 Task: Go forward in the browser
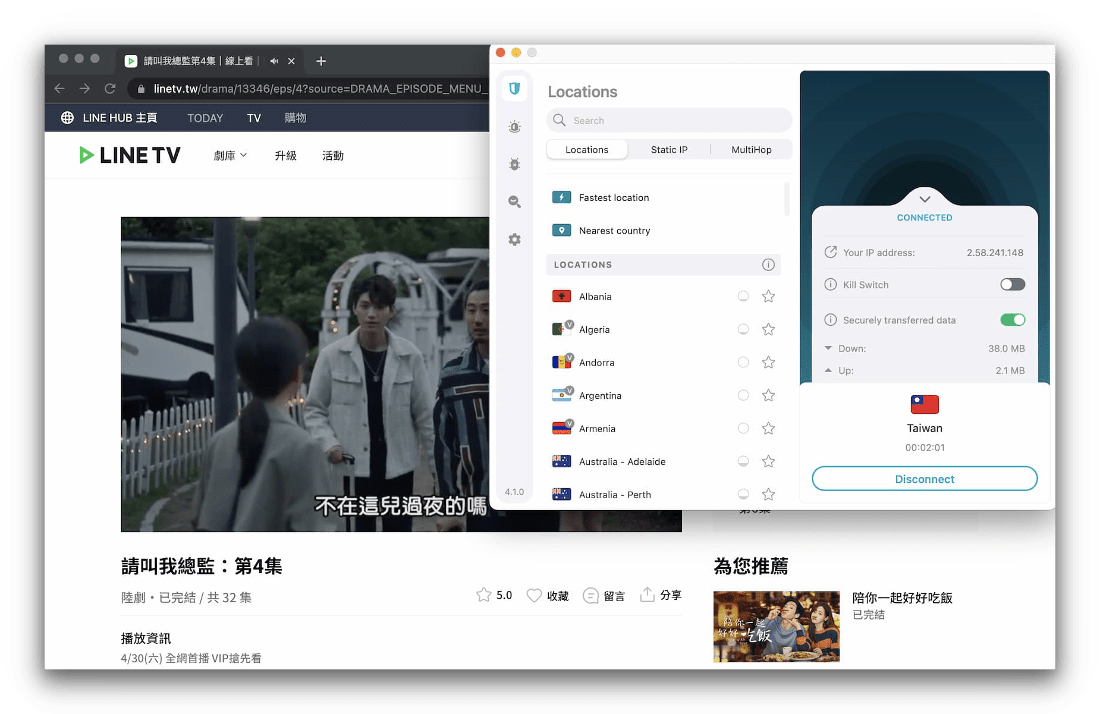85,88
